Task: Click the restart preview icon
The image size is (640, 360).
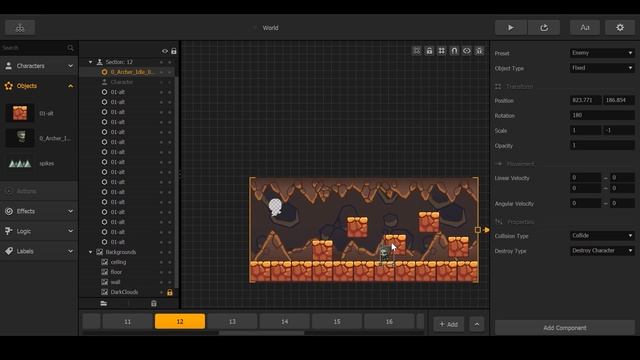Action: [x=544, y=28]
